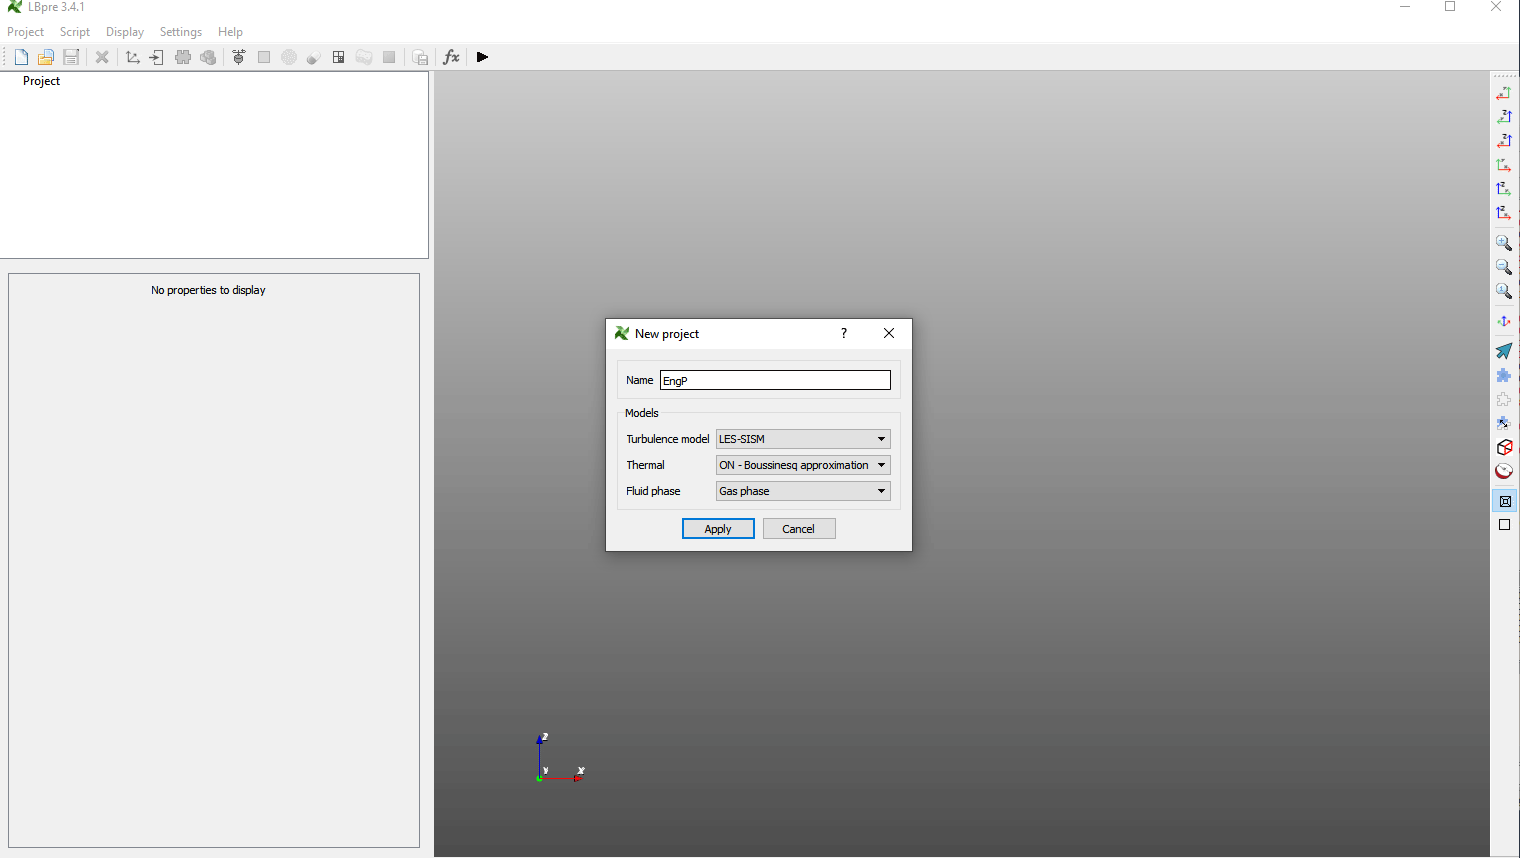Click the project Name text field
Image resolution: width=1520 pixels, height=858 pixels.
click(775, 380)
